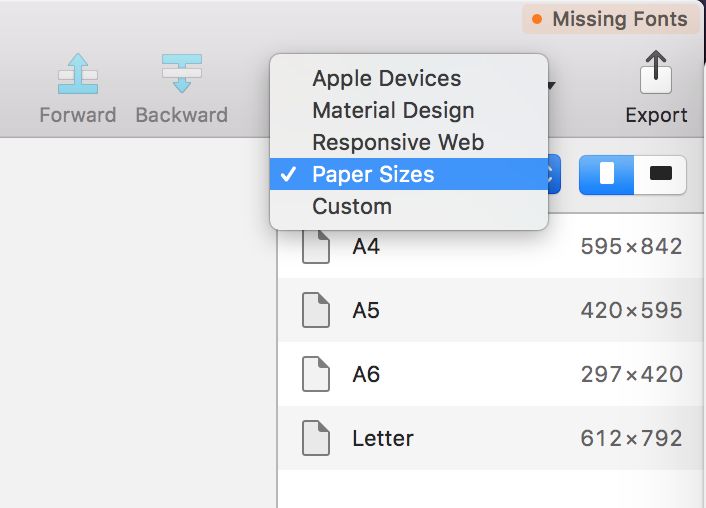Select Apple Devices from the menu
The height and width of the screenshot is (508, 706).
click(x=386, y=78)
